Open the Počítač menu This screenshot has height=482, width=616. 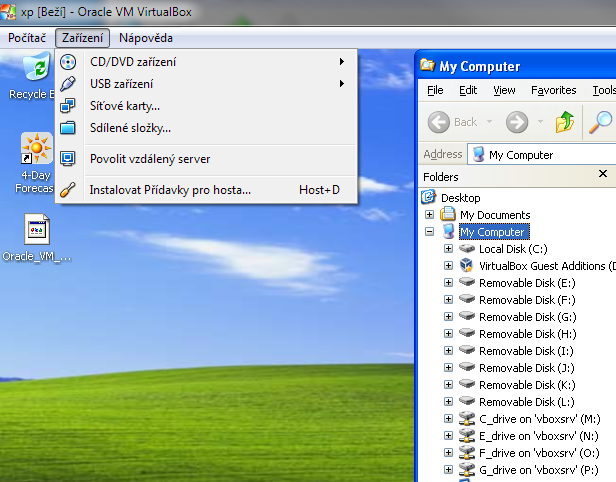coord(27,38)
